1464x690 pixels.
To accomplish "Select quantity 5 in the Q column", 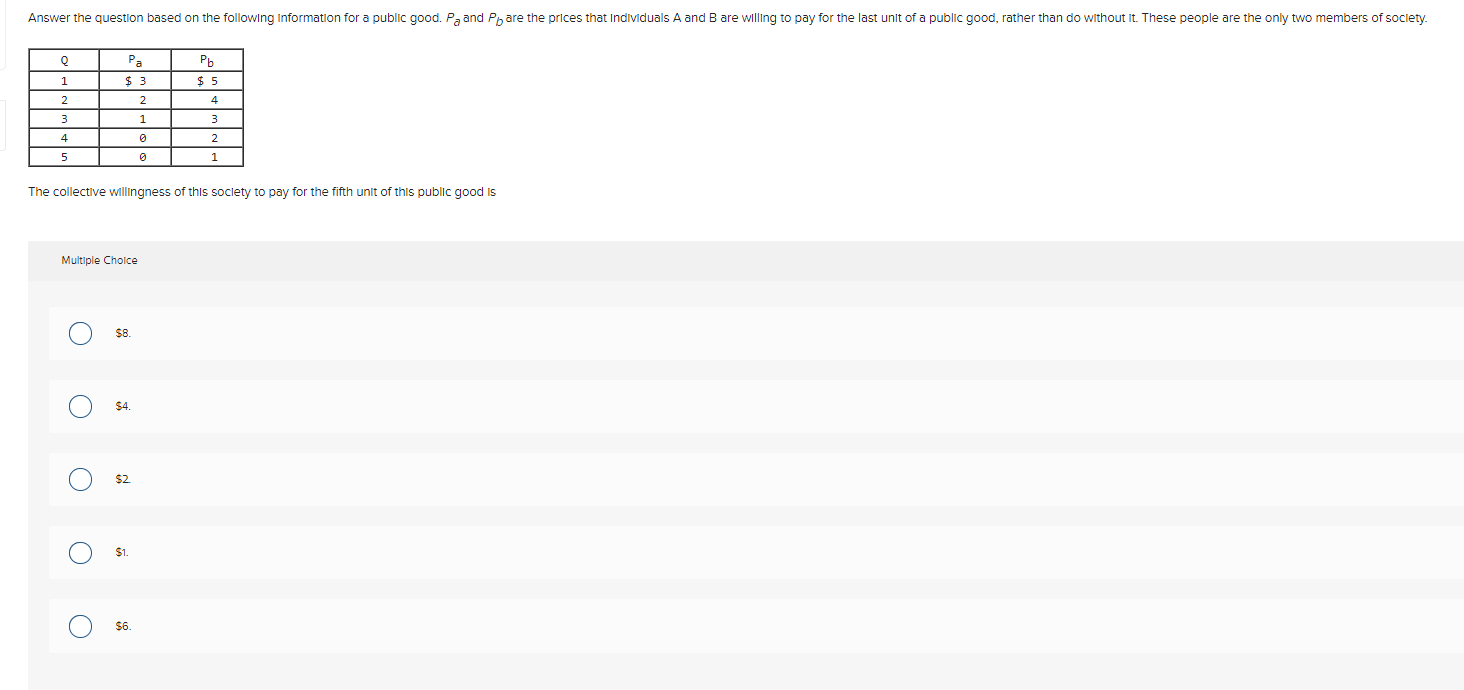I will 63,157.
